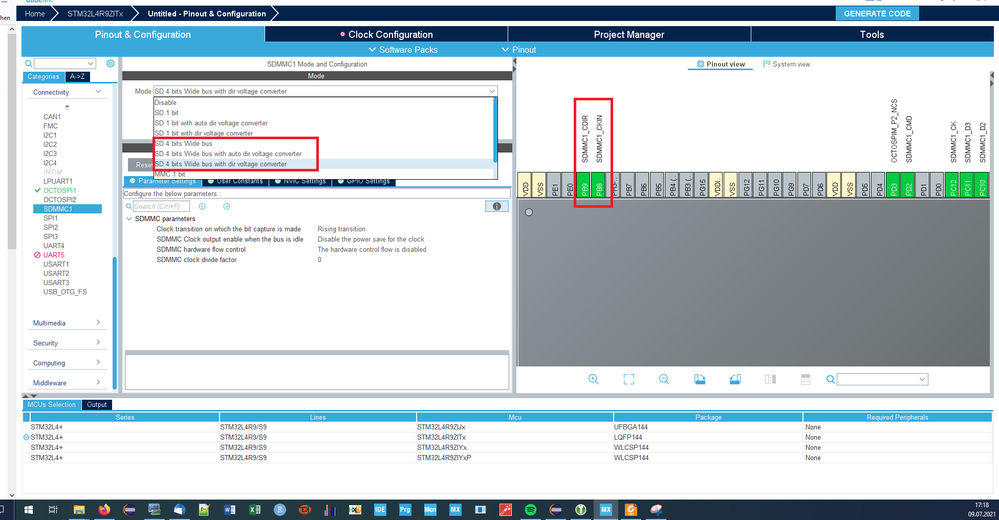Screen dimensions: 999x520
Task: Collapse the SDMMC parameters group
Action: [x=129, y=219]
